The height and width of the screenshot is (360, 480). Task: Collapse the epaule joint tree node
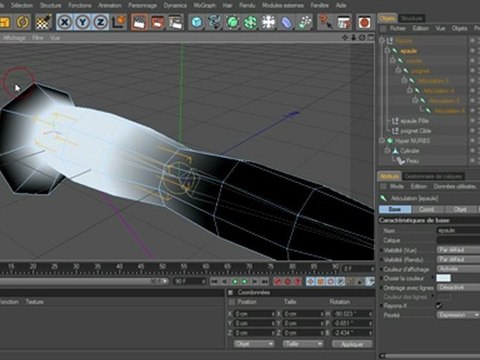(387, 51)
